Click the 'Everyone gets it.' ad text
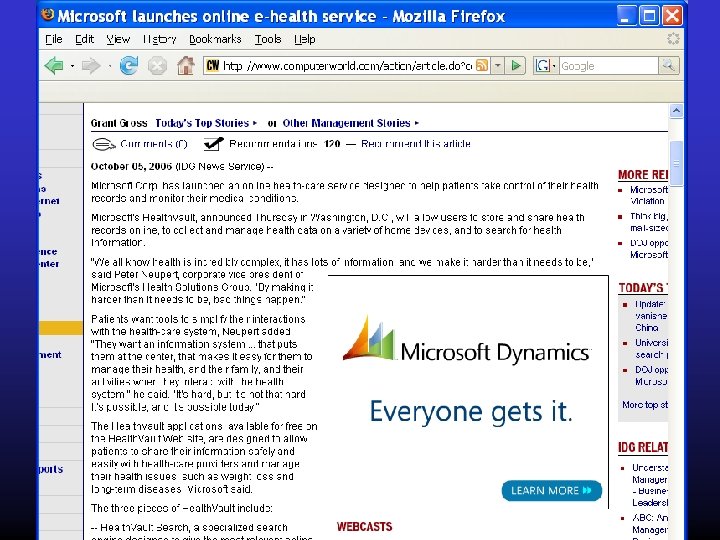 pos(471,411)
